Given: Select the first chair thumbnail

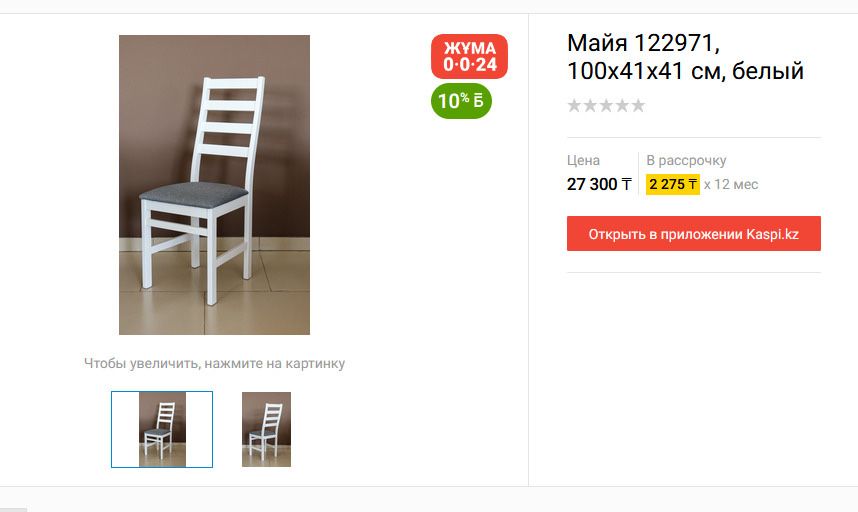Looking at the screenshot, I should pyautogui.click(x=162, y=429).
